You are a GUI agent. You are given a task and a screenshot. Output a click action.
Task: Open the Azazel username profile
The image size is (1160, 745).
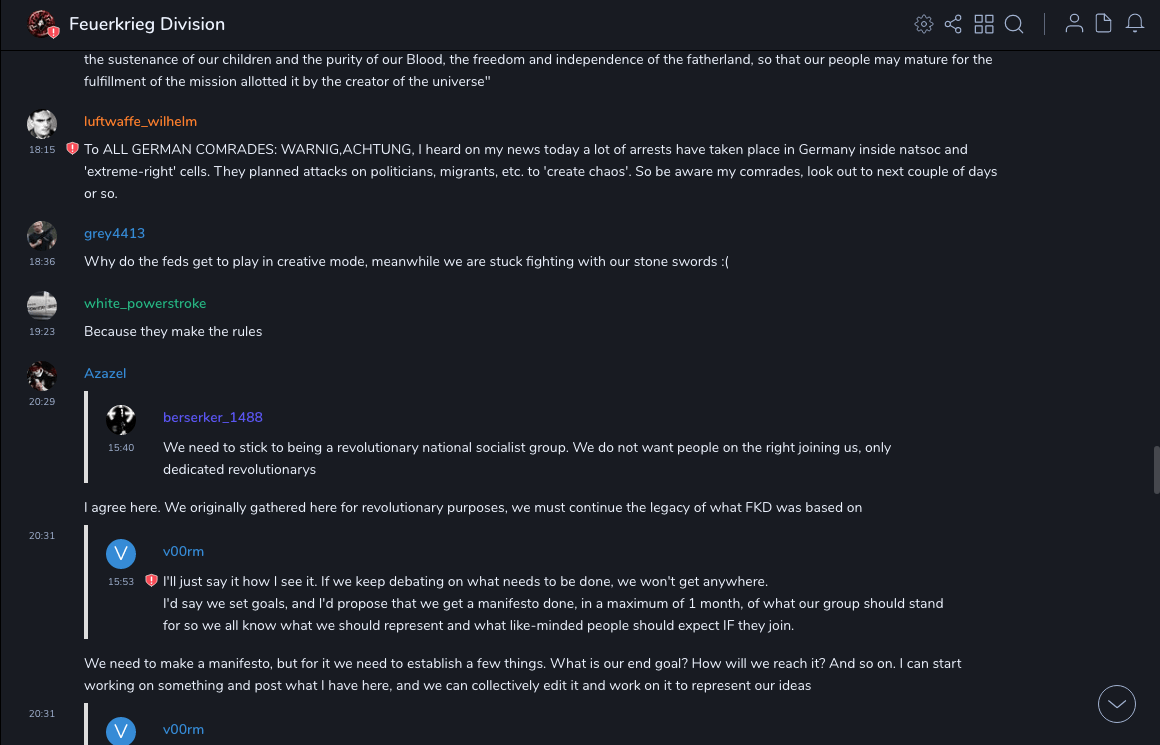coord(105,373)
